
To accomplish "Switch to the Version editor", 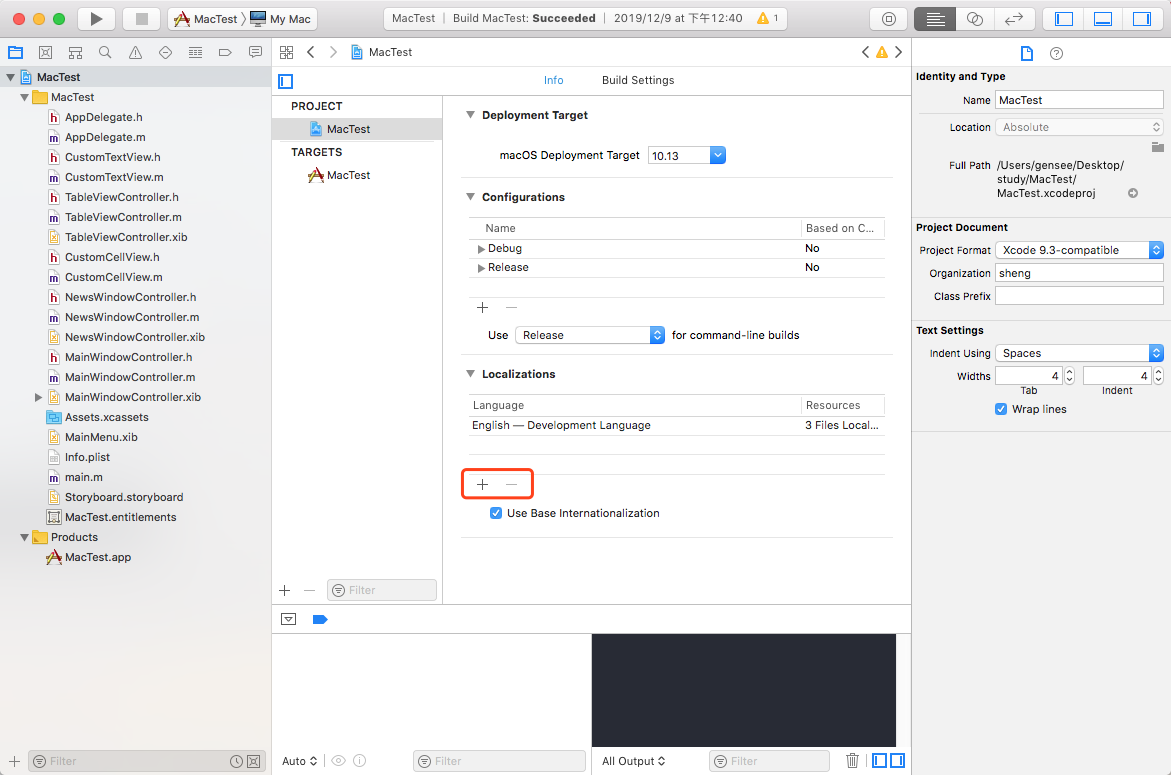I will (x=1013, y=19).
